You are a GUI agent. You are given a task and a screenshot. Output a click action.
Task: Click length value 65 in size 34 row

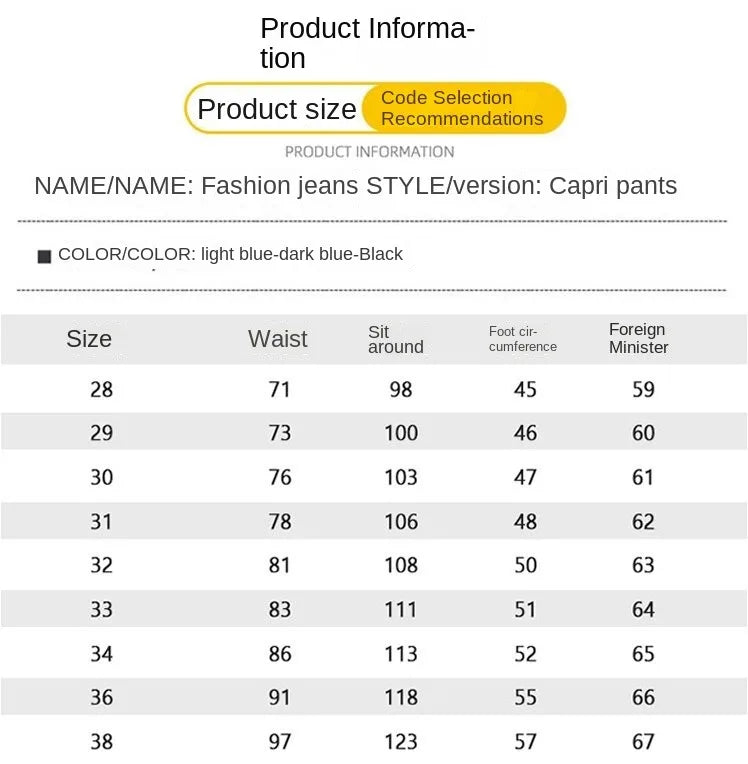[x=643, y=654]
